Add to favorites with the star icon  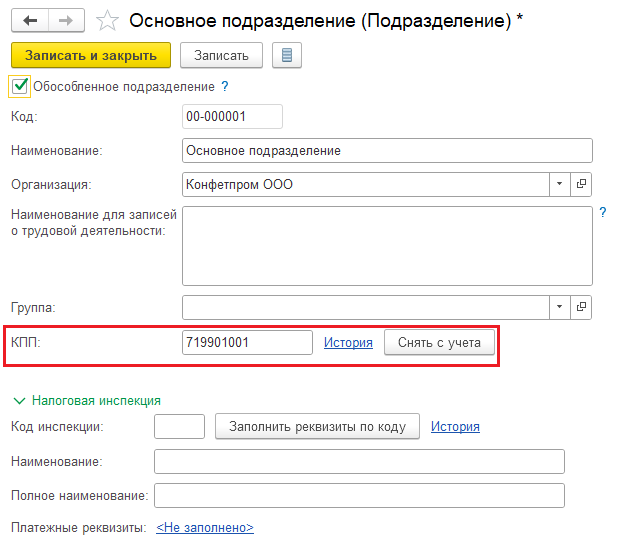coord(107,21)
